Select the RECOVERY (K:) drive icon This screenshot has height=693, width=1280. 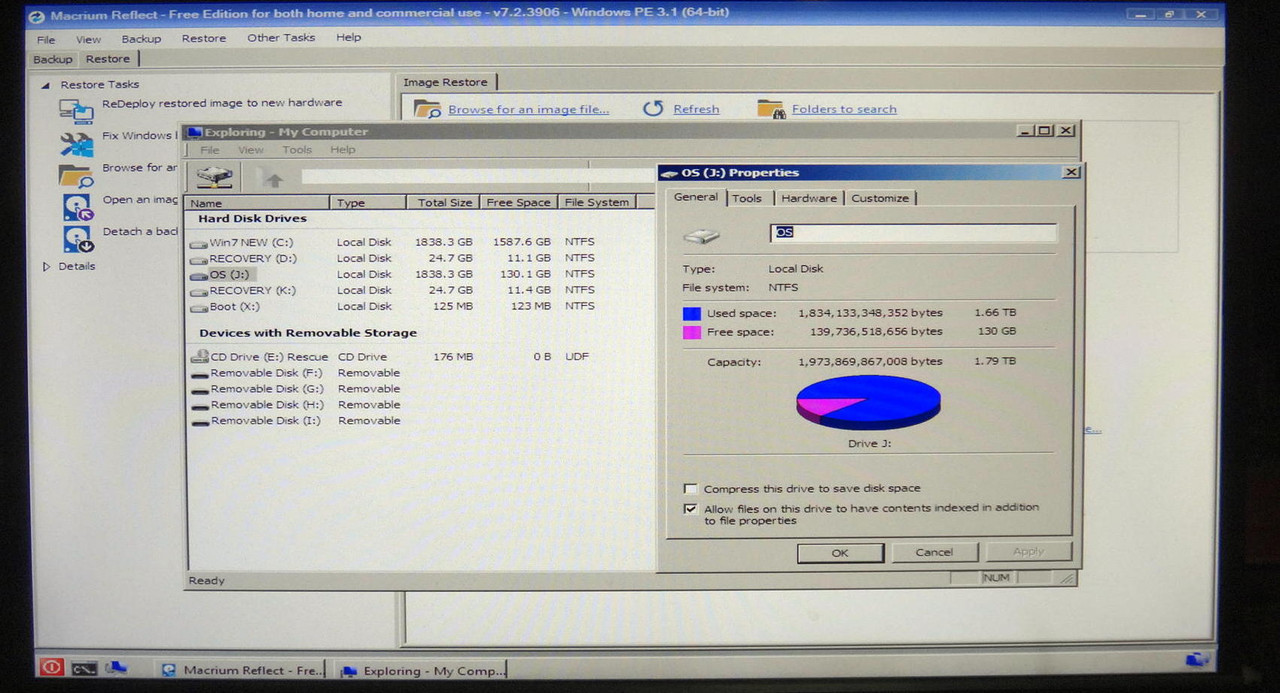(198, 290)
